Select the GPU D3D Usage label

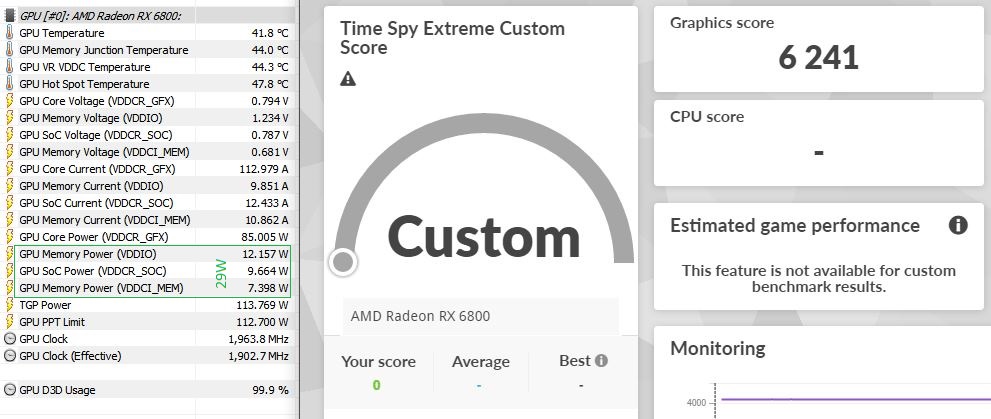click(57, 390)
